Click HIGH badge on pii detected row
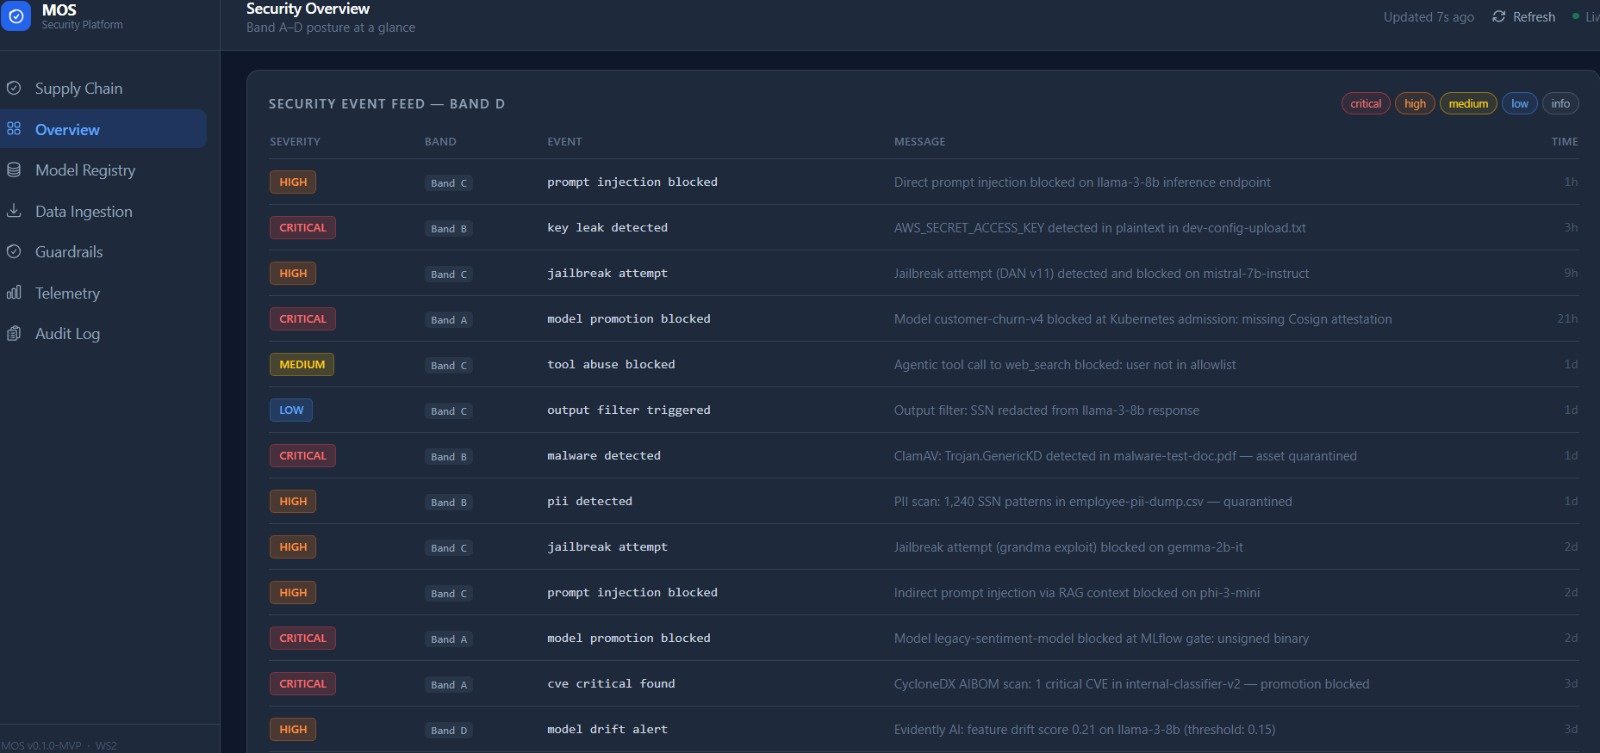Image resolution: width=1600 pixels, height=753 pixels. 293,501
